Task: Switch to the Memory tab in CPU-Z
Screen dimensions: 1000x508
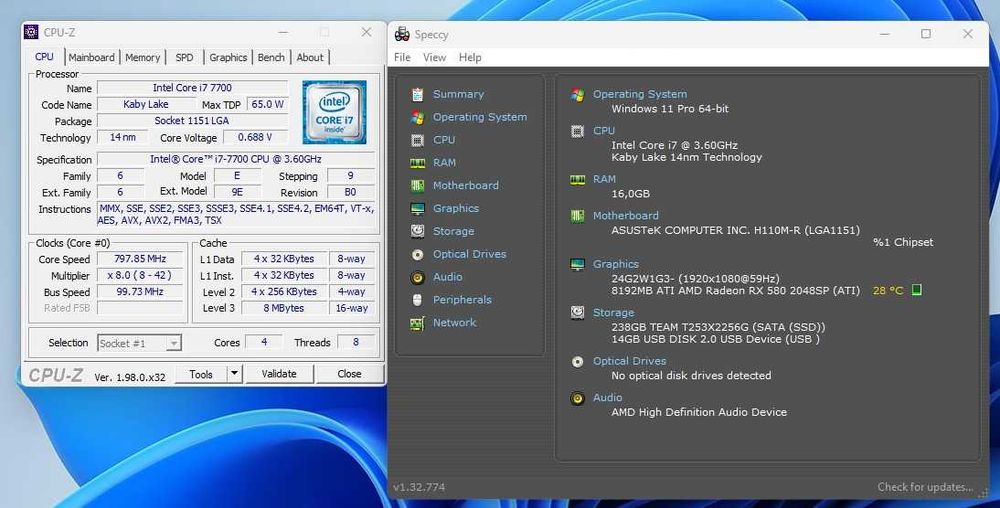Action: point(142,57)
